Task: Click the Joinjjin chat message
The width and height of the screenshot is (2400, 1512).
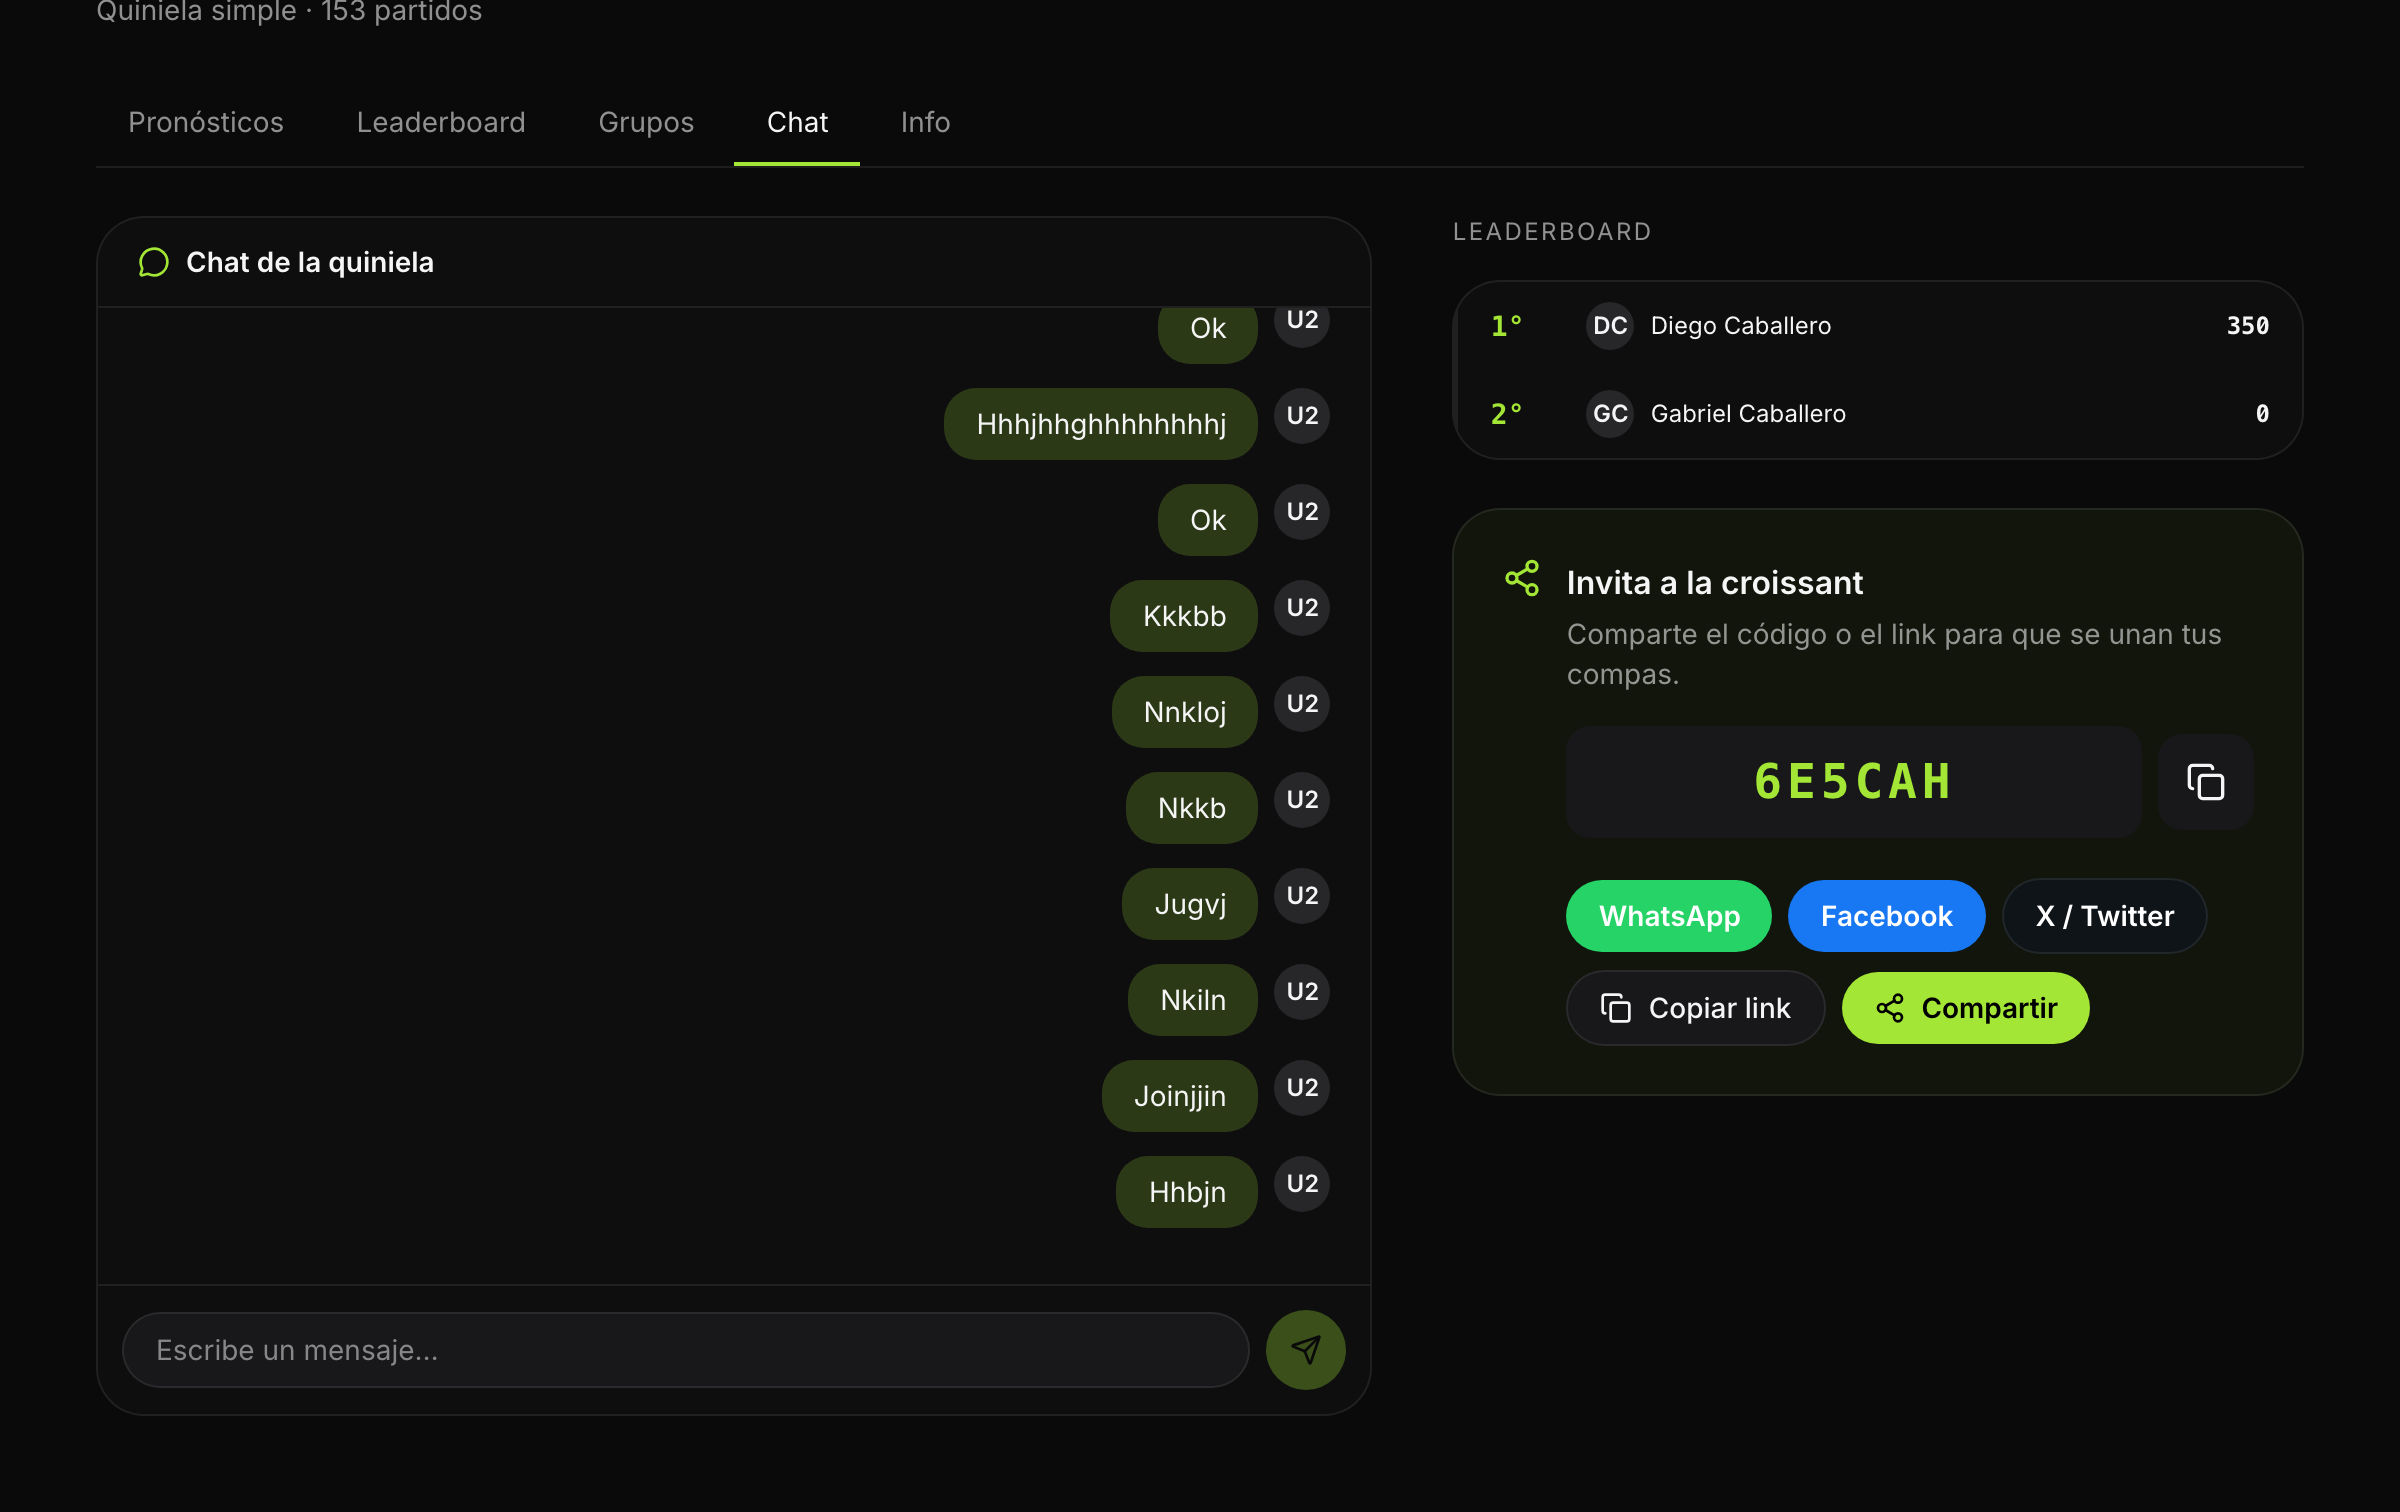Action: (x=1179, y=1096)
